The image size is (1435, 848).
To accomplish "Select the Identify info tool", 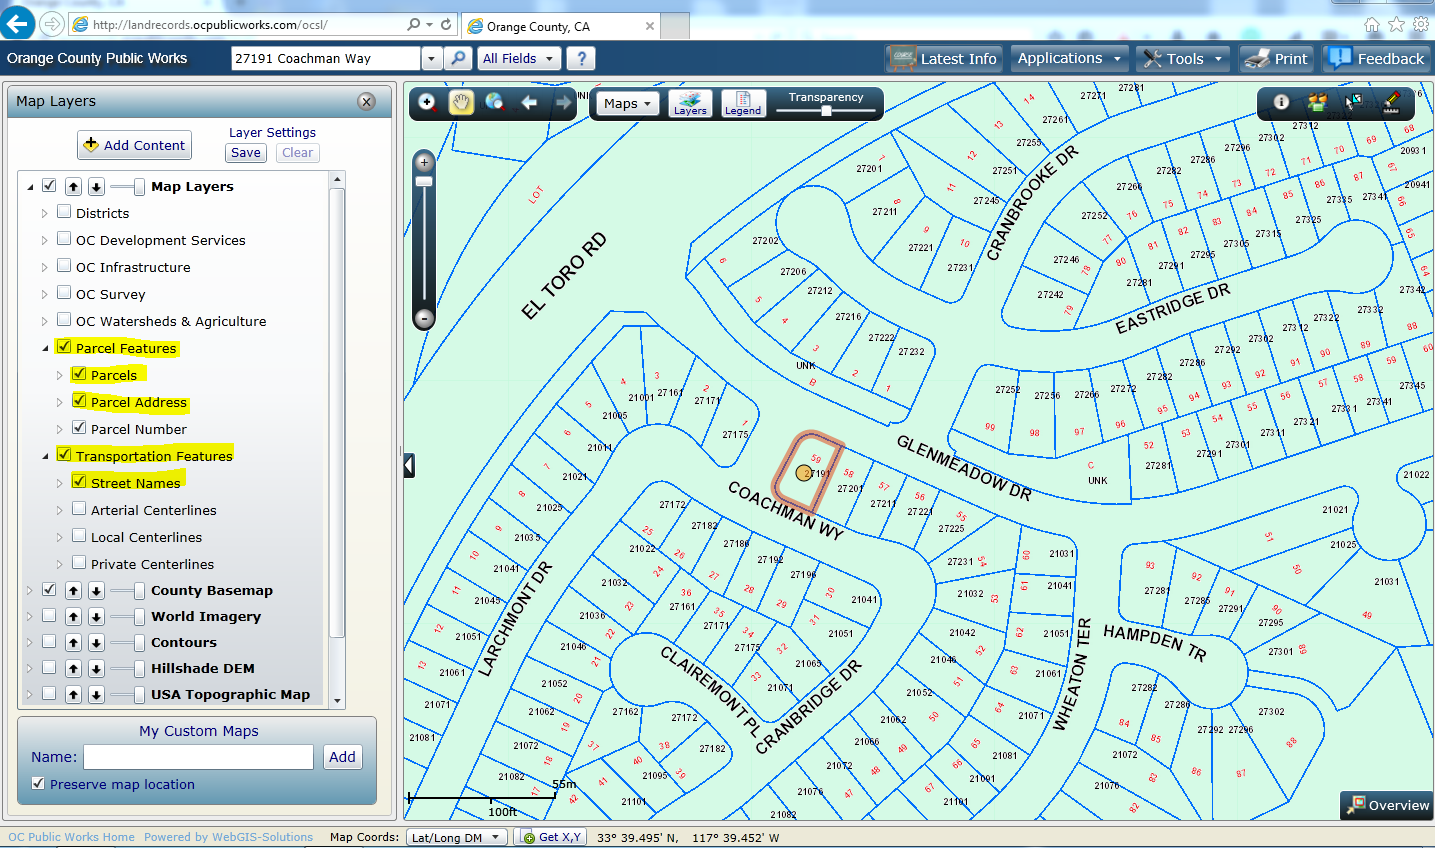I will (1281, 102).
